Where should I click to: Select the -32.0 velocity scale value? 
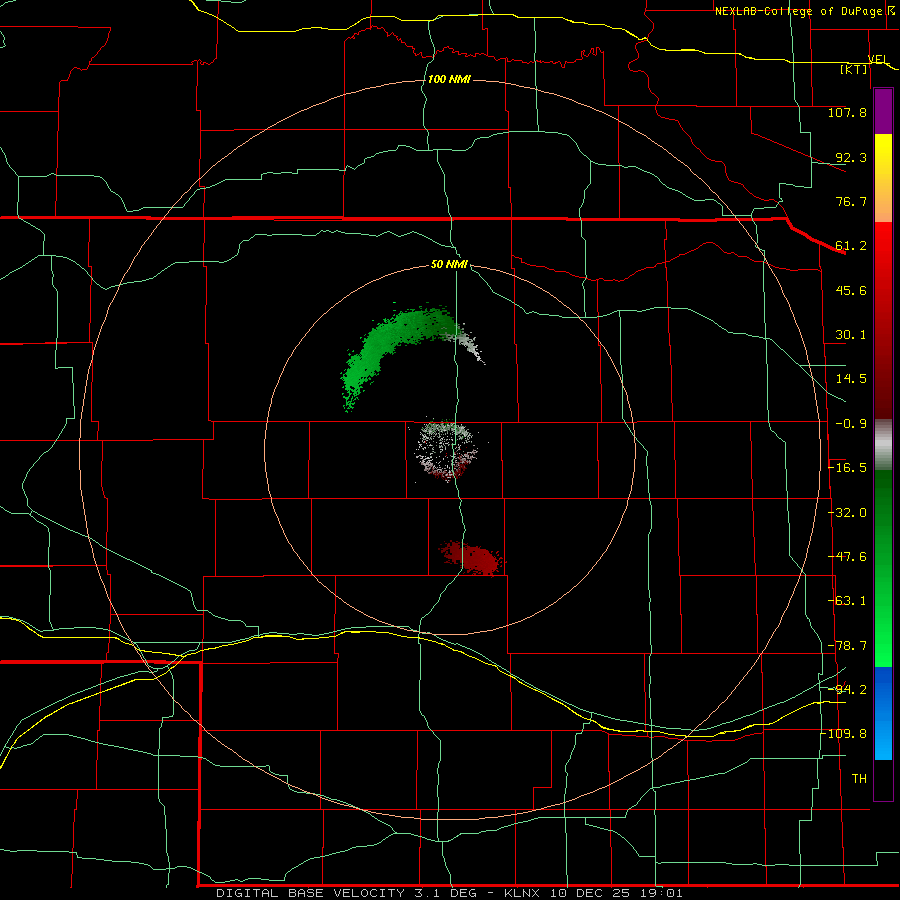click(847, 513)
